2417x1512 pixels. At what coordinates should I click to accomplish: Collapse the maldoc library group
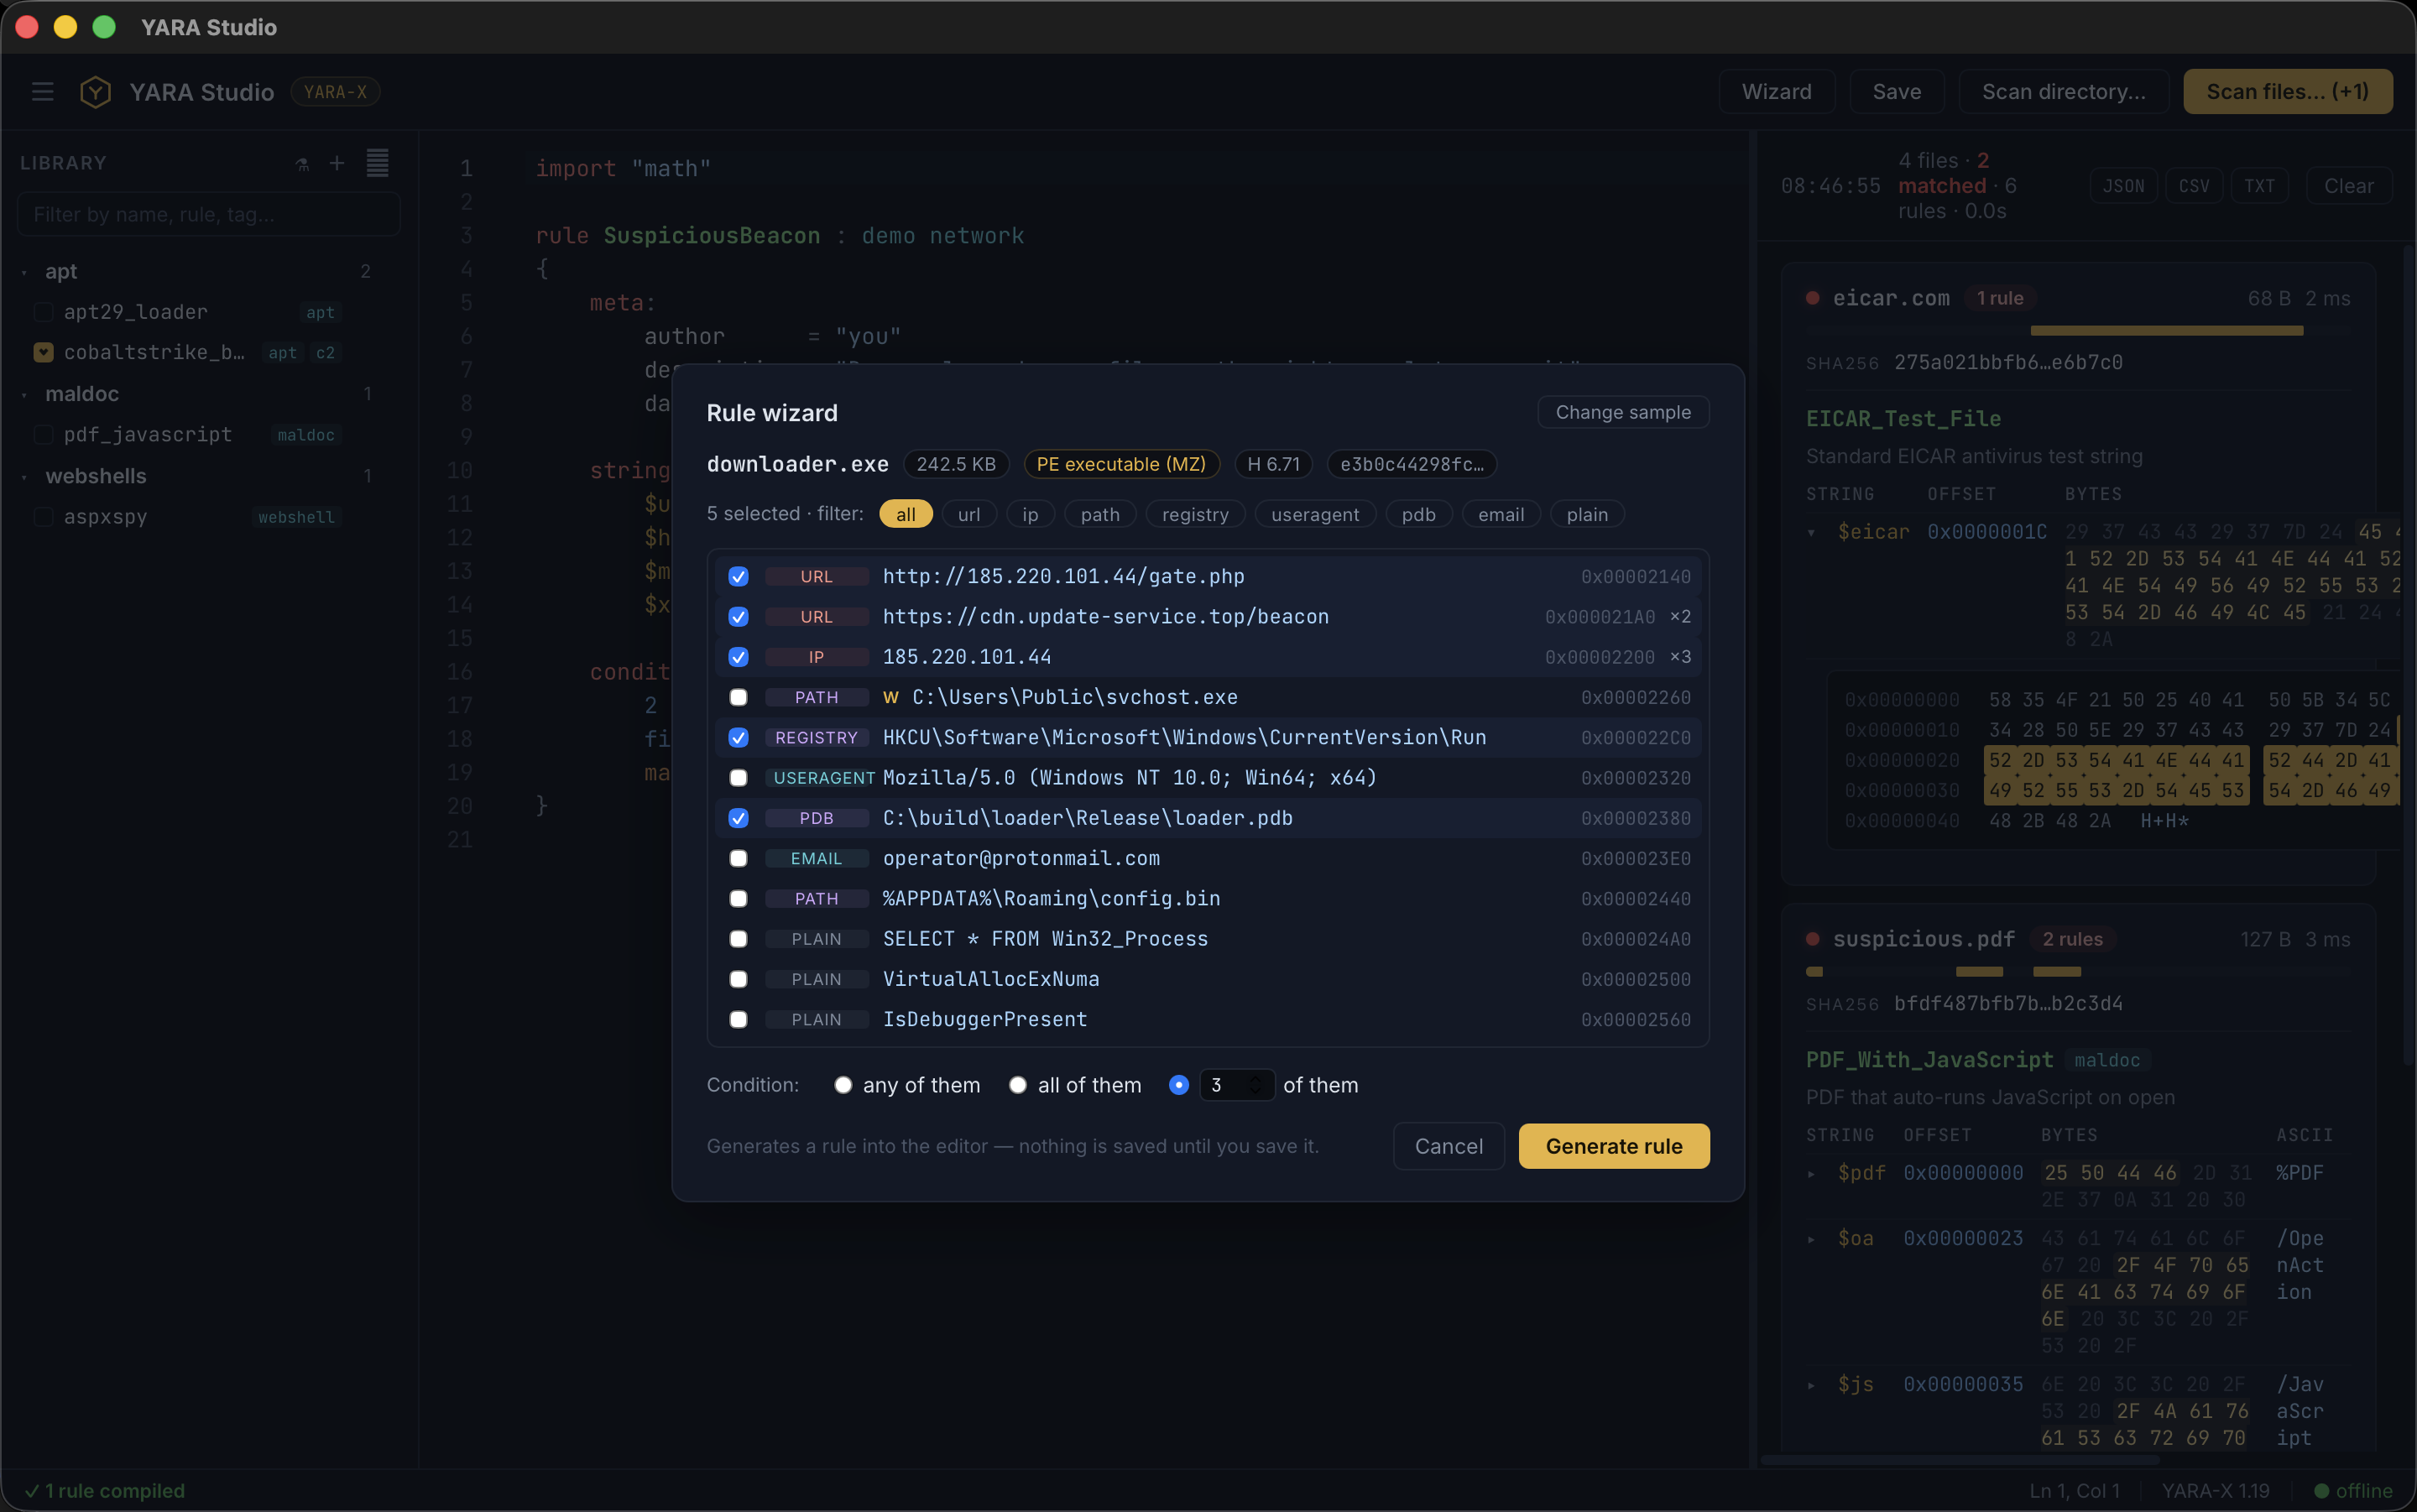tap(24, 394)
